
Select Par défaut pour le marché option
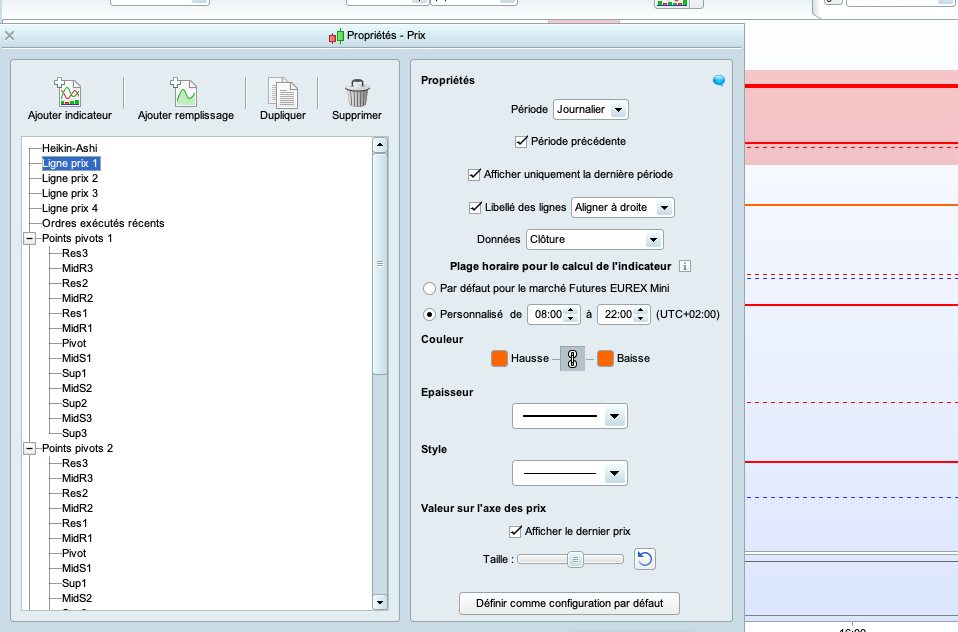pos(430,288)
